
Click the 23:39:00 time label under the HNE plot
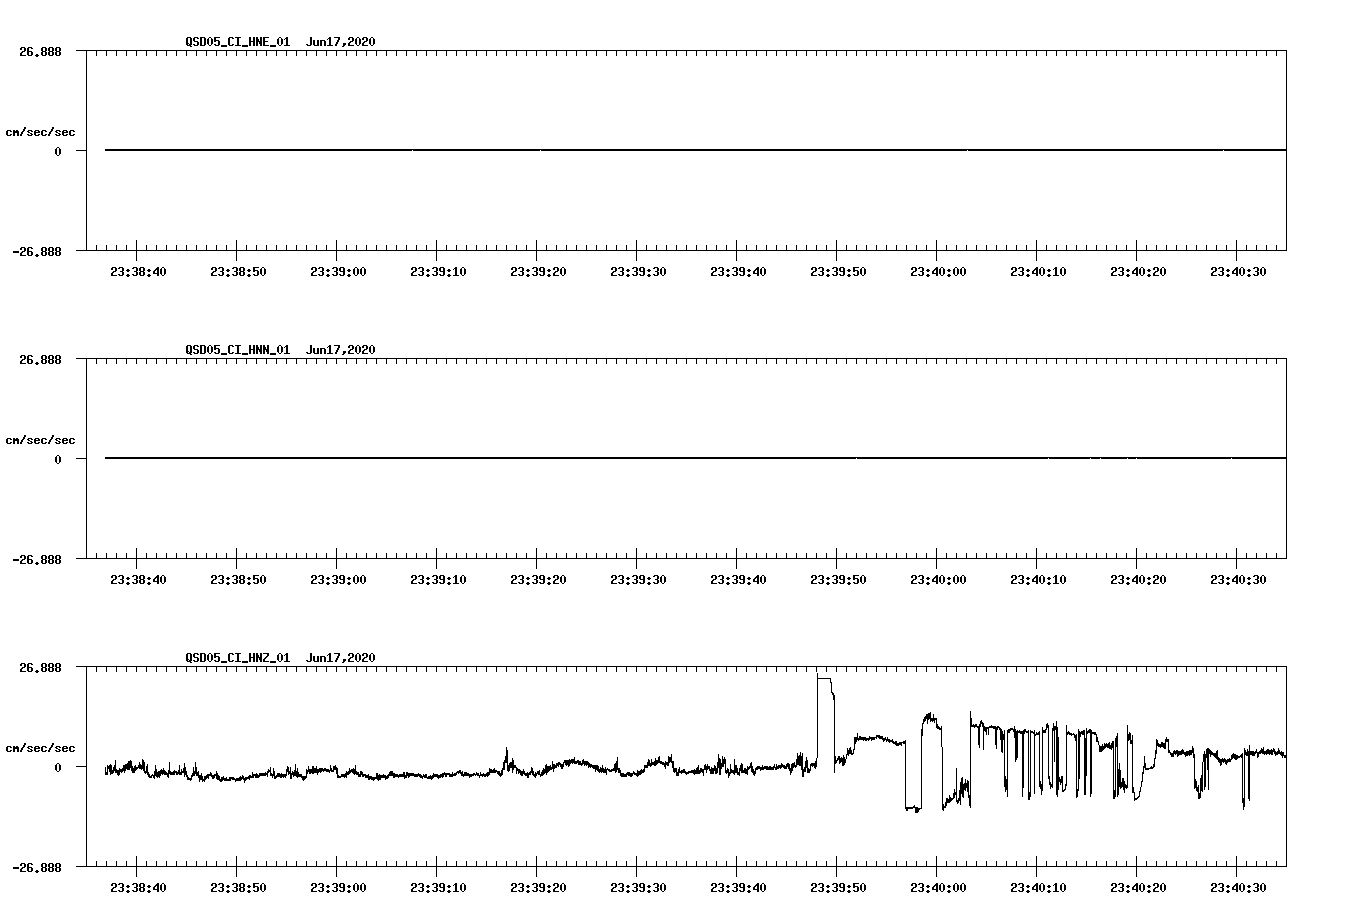[338, 271]
